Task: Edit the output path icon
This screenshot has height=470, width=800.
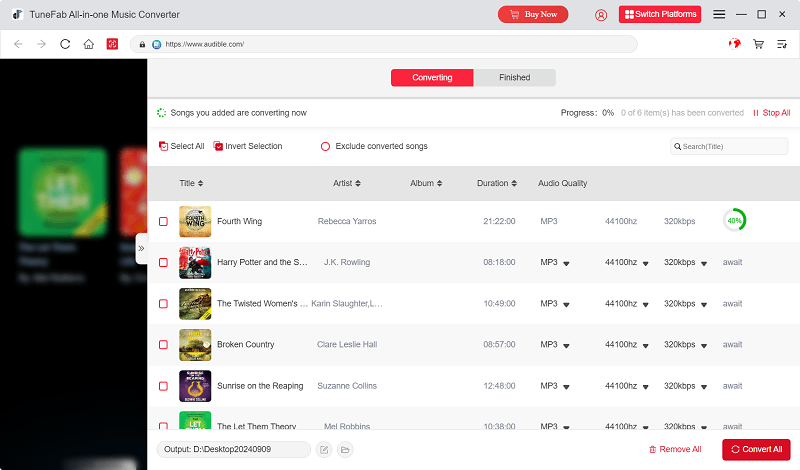Action: pyautogui.click(x=324, y=450)
